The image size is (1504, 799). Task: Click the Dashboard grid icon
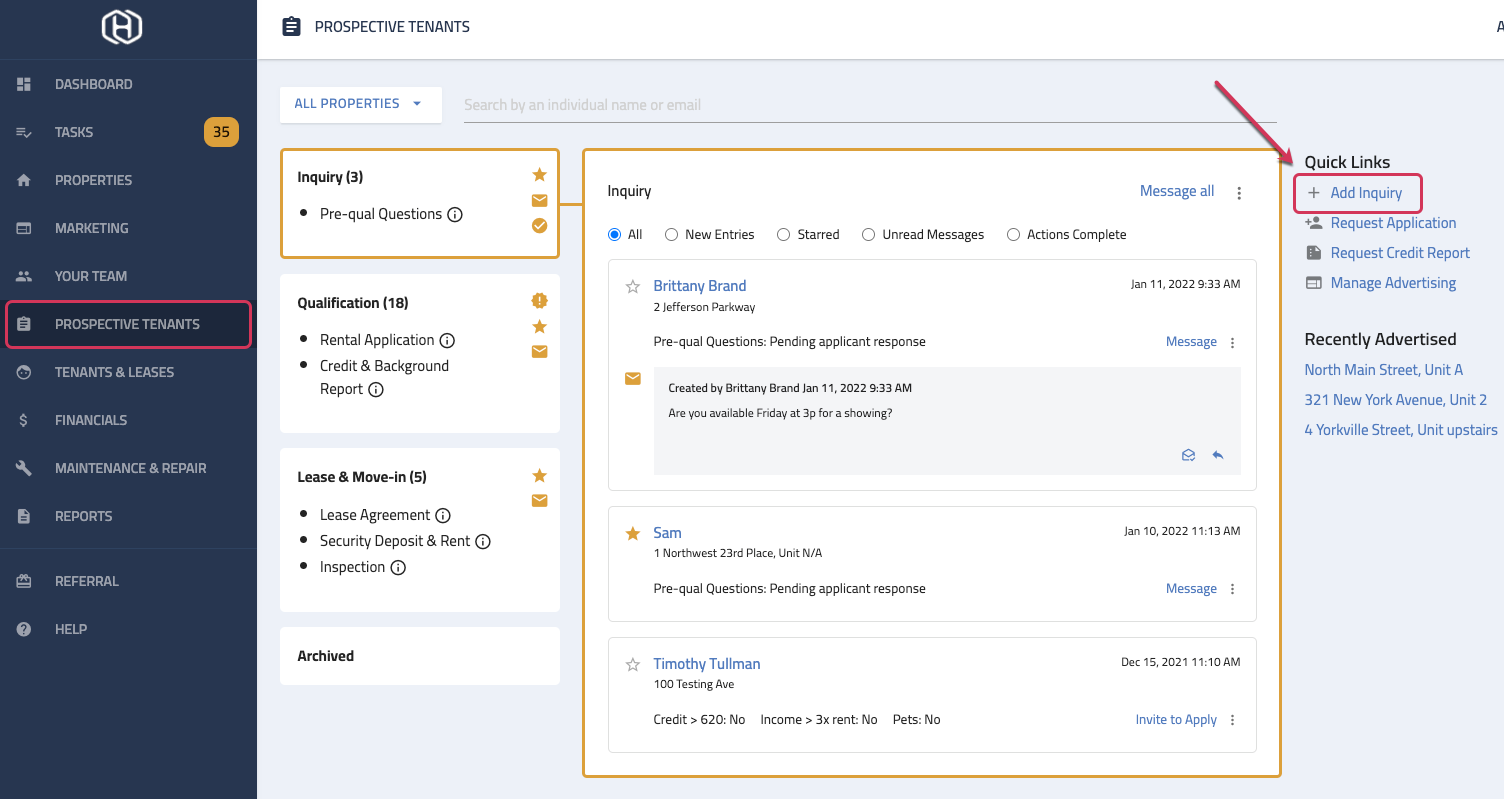pos(24,84)
